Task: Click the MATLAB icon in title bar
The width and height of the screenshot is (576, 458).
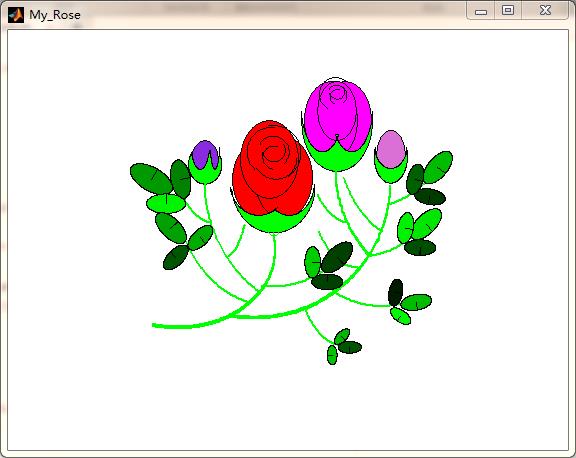Action: [x=16, y=15]
